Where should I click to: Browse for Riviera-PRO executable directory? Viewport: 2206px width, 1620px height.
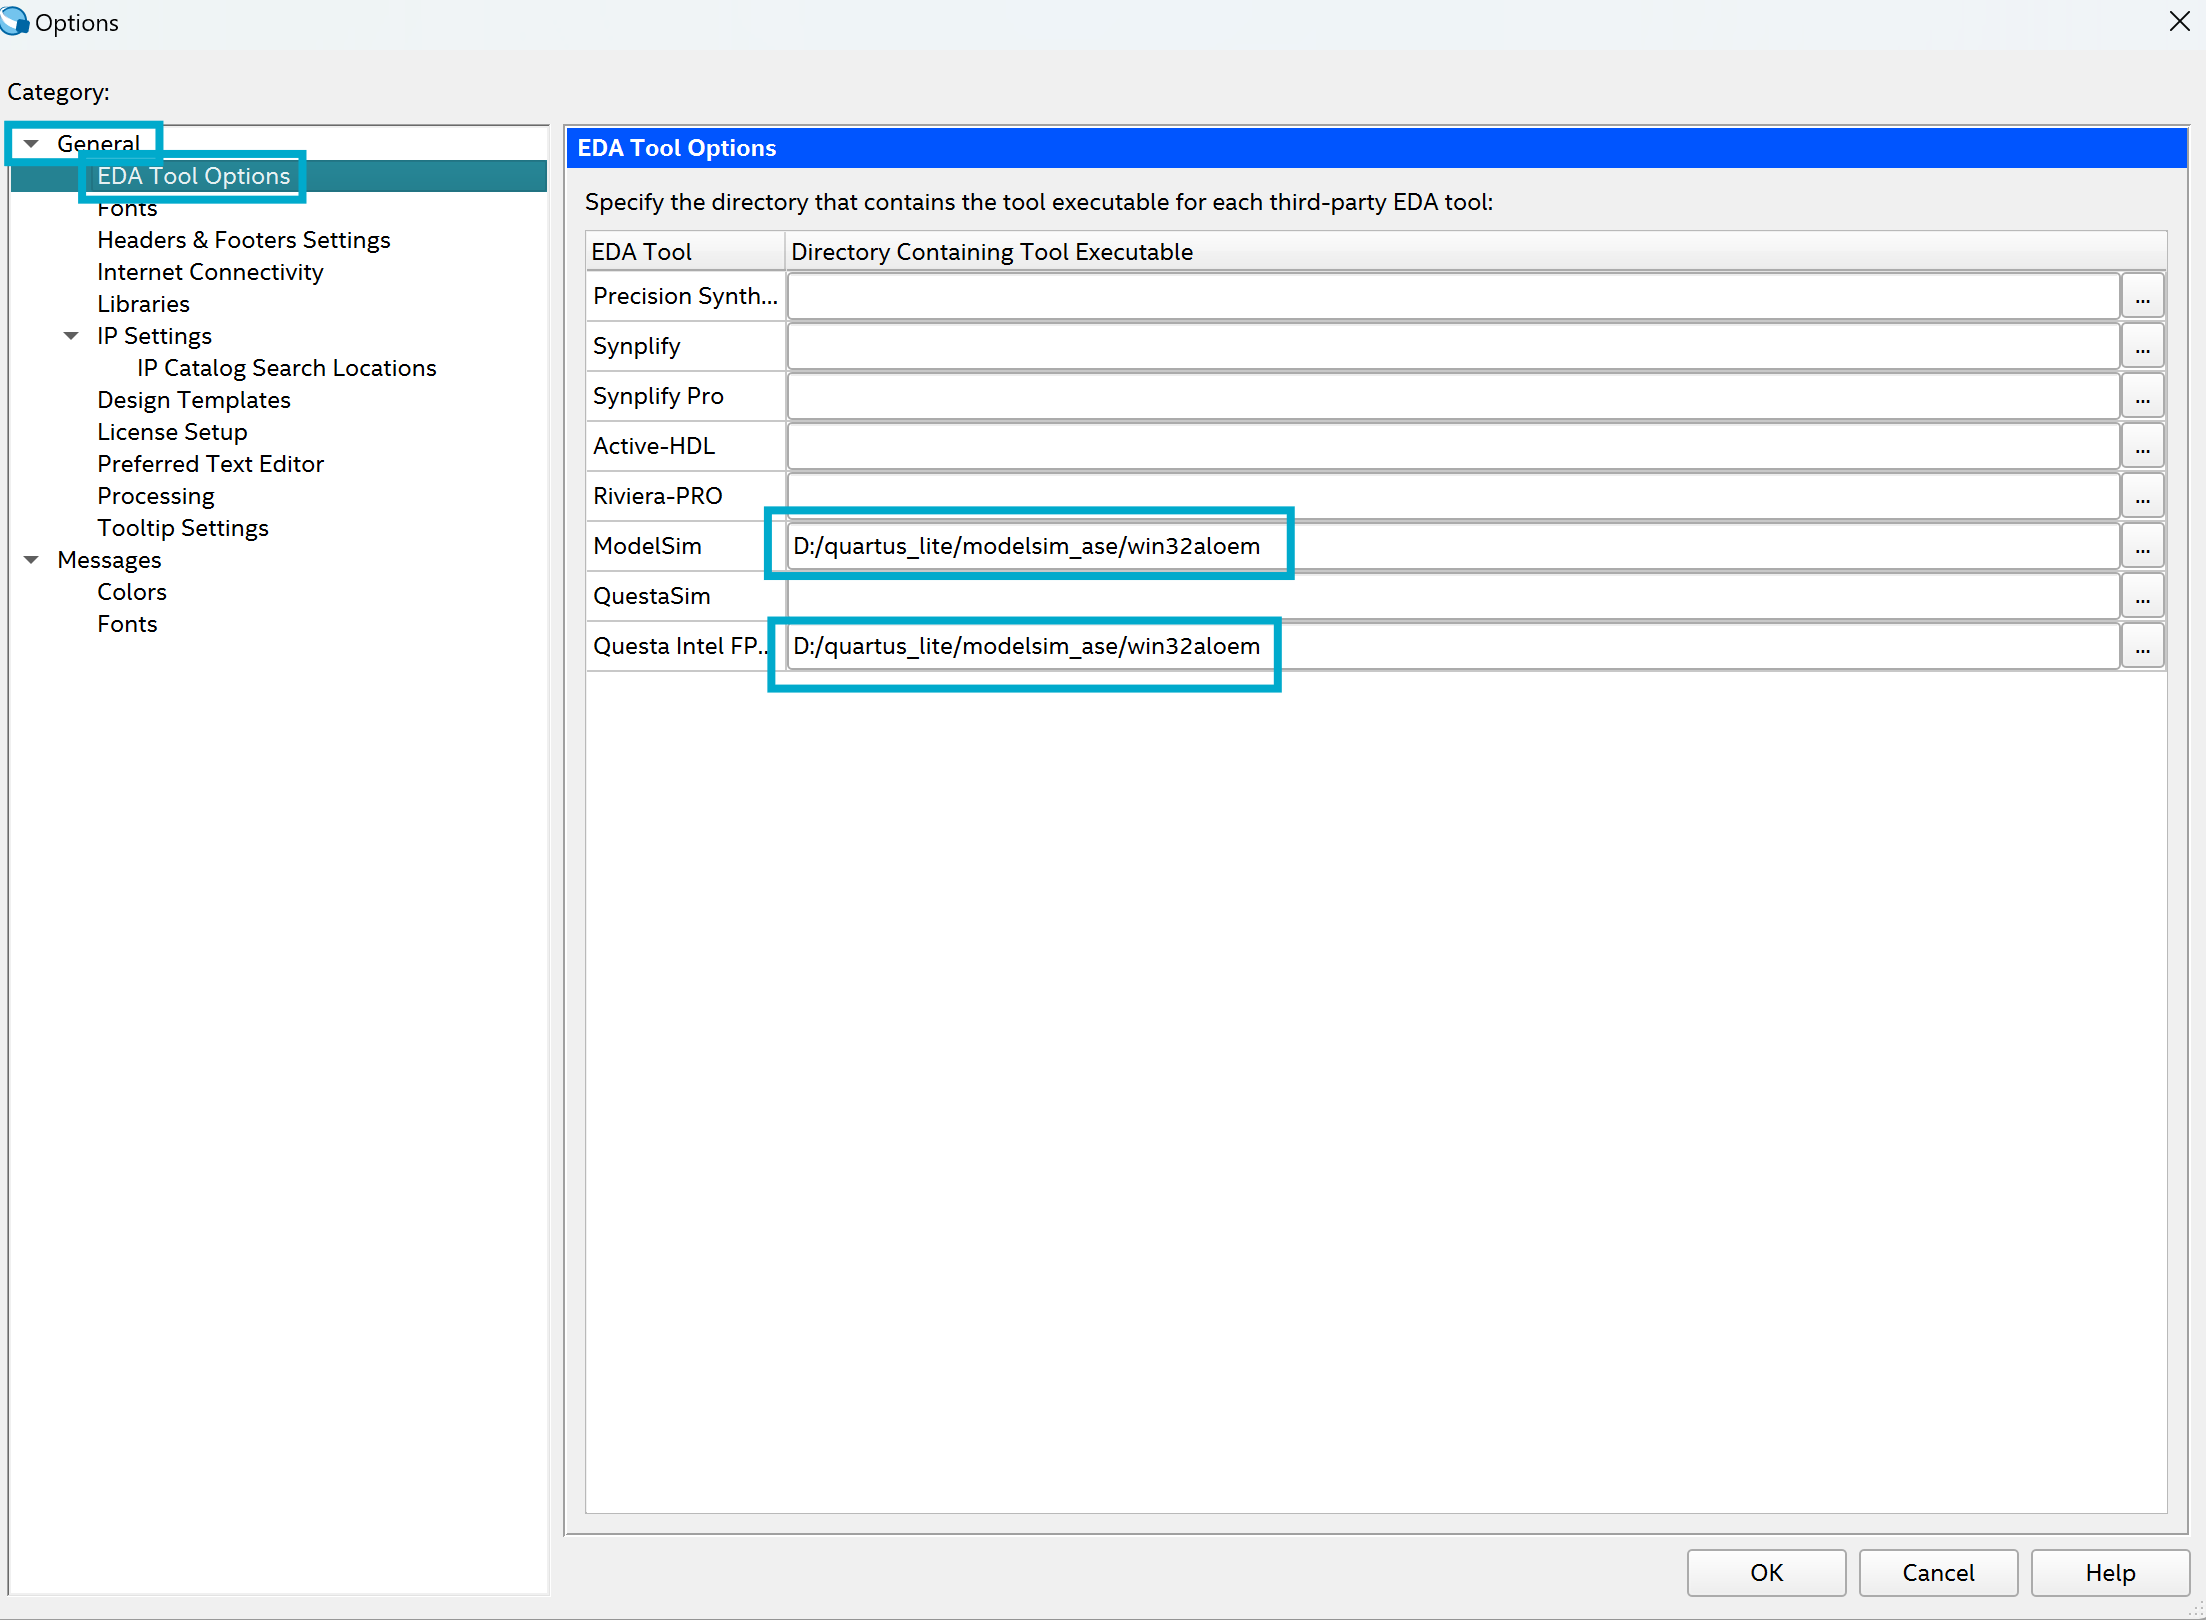[2142, 496]
